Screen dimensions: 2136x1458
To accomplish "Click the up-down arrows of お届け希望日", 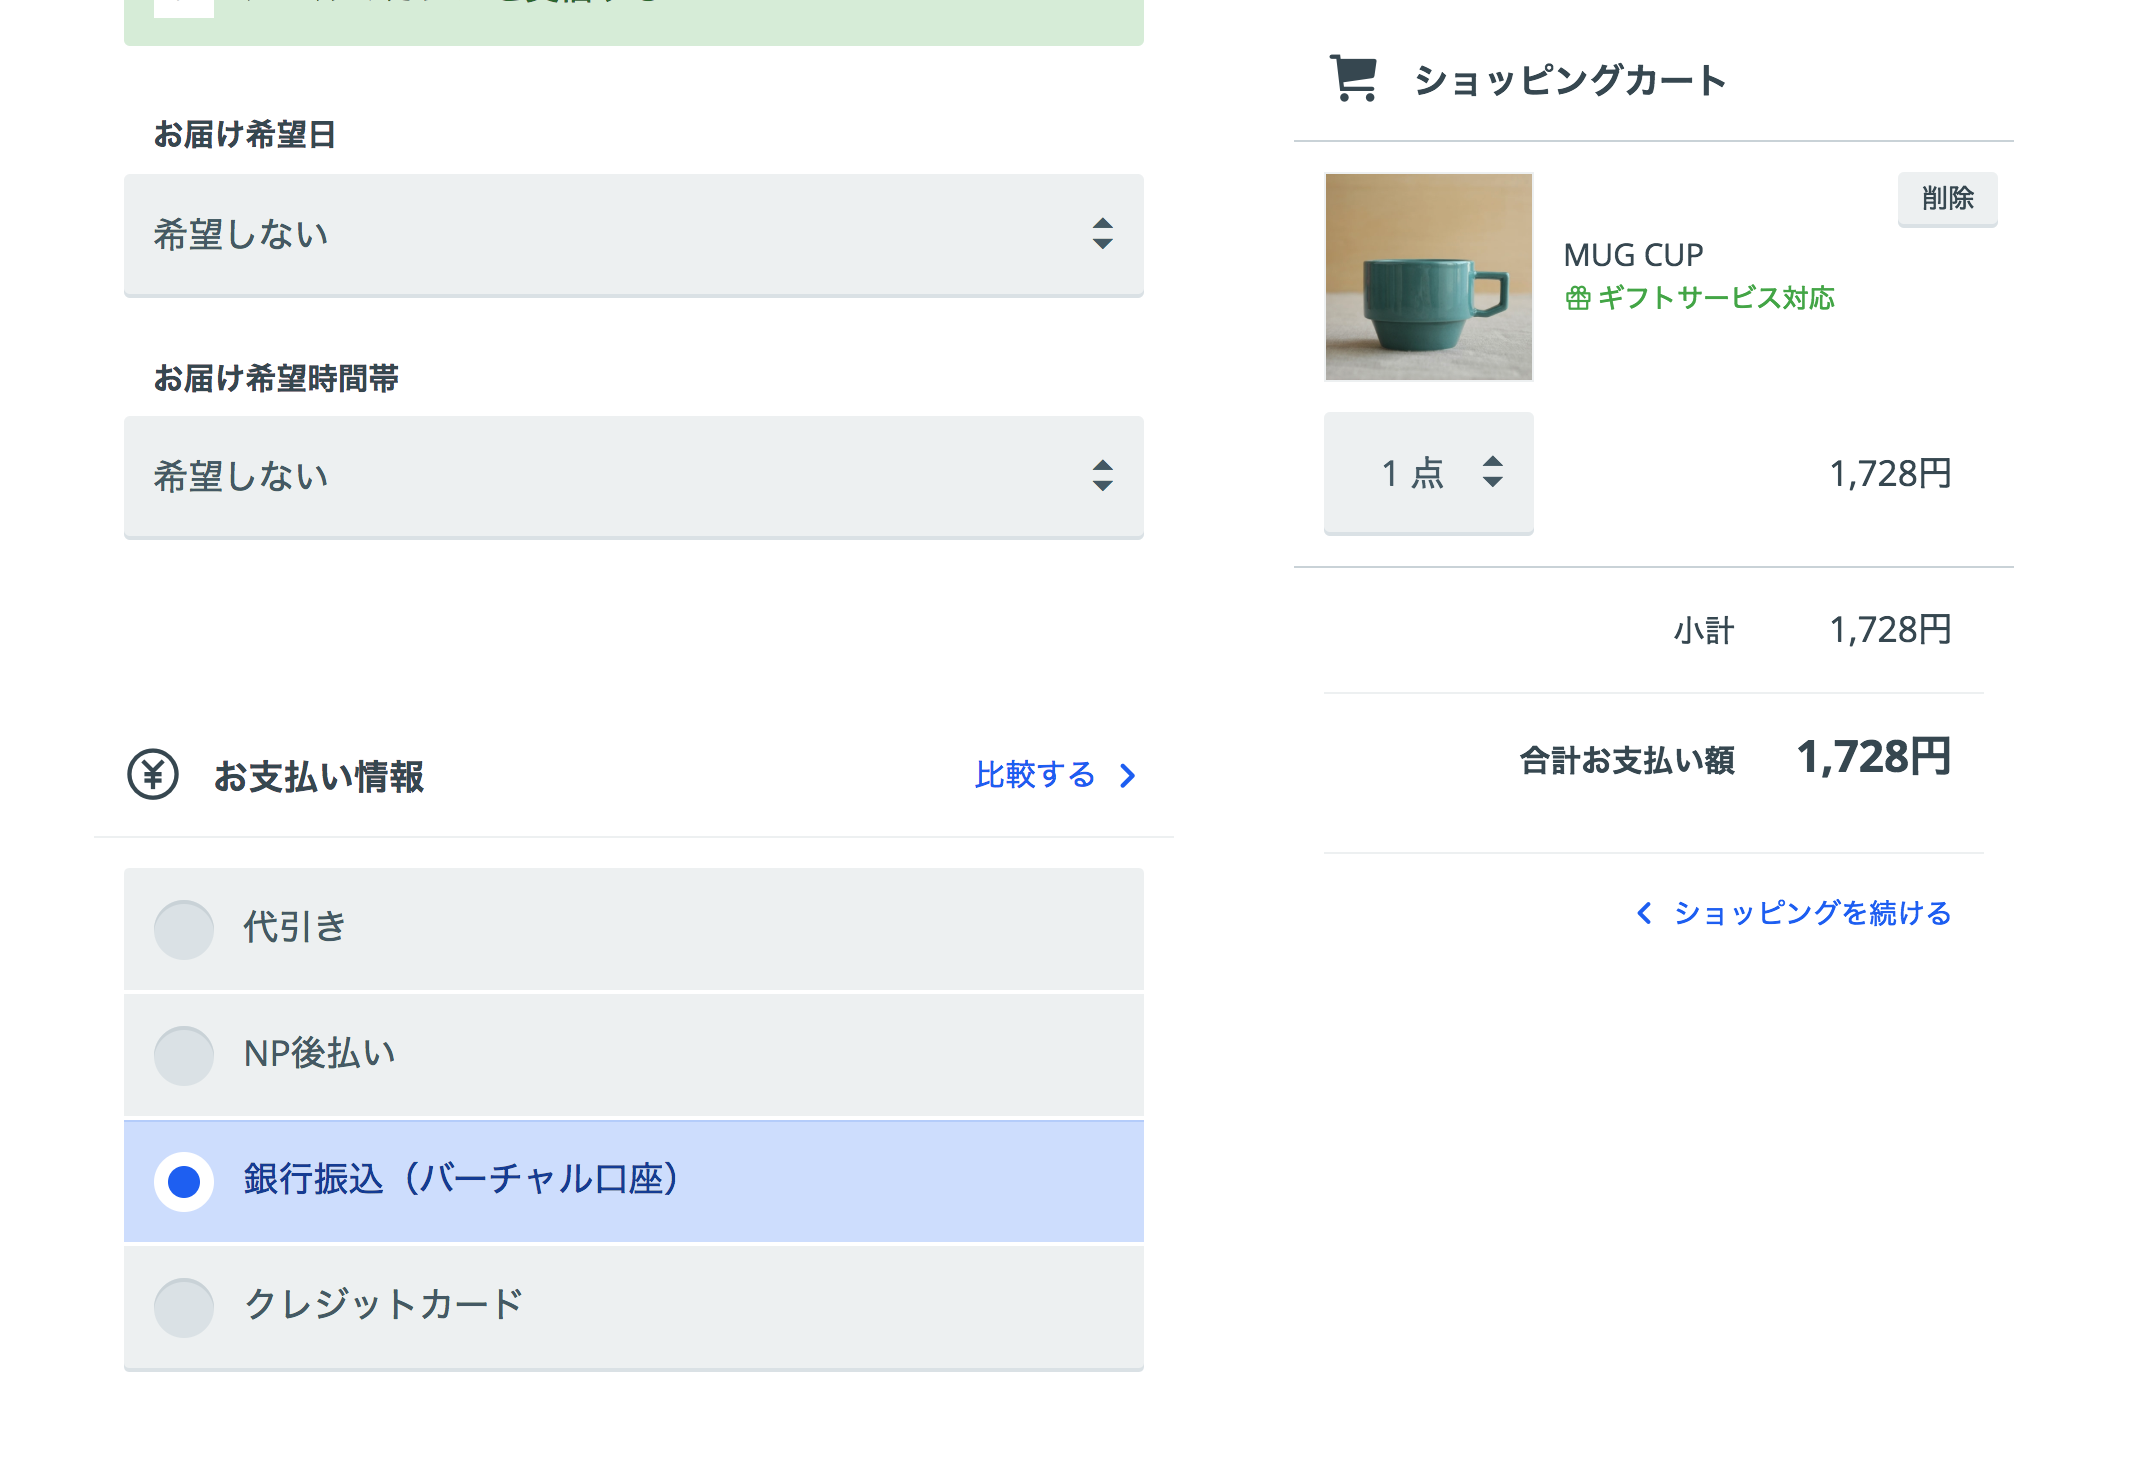I will [x=1102, y=234].
